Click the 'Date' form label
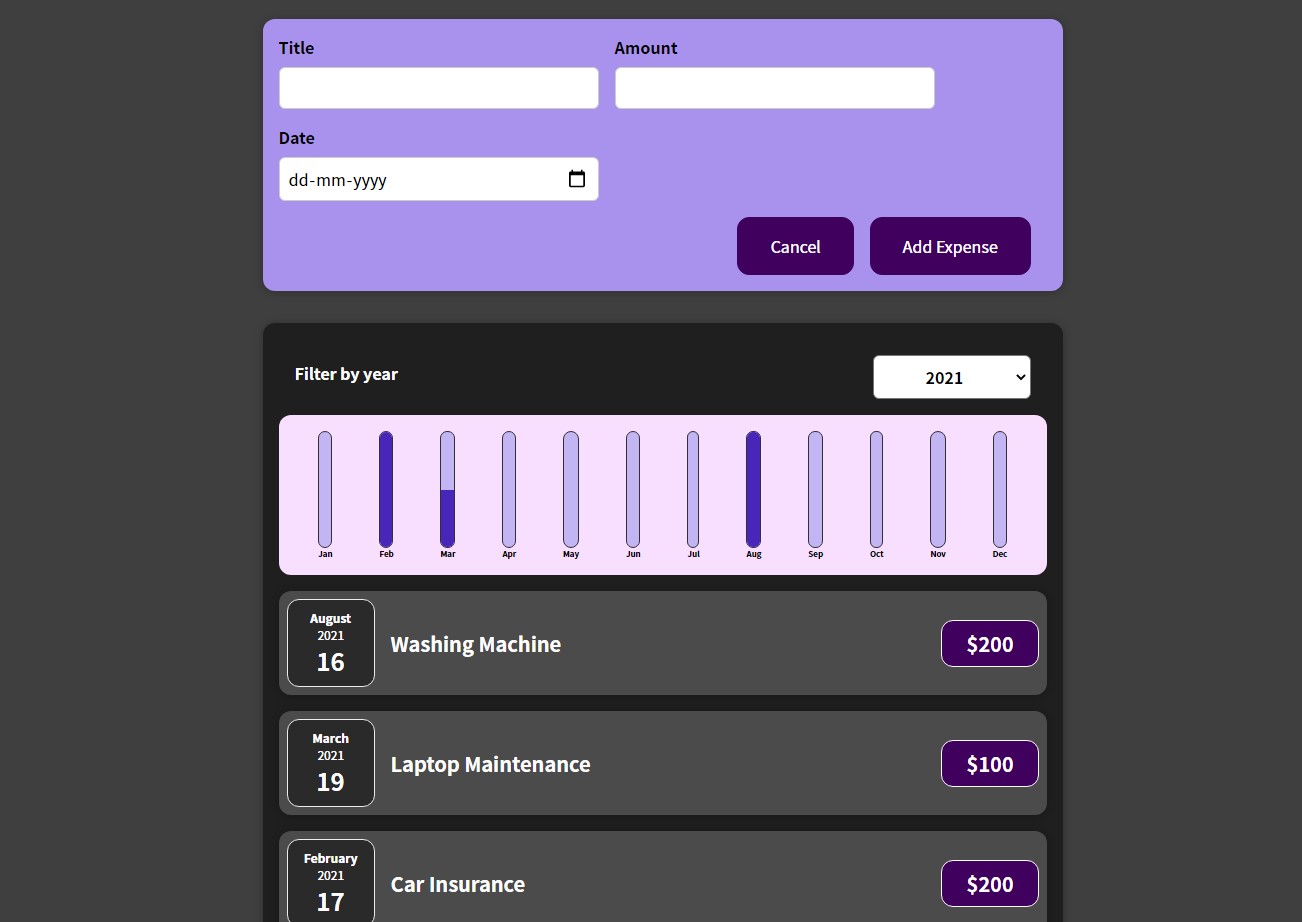 click(297, 138)
